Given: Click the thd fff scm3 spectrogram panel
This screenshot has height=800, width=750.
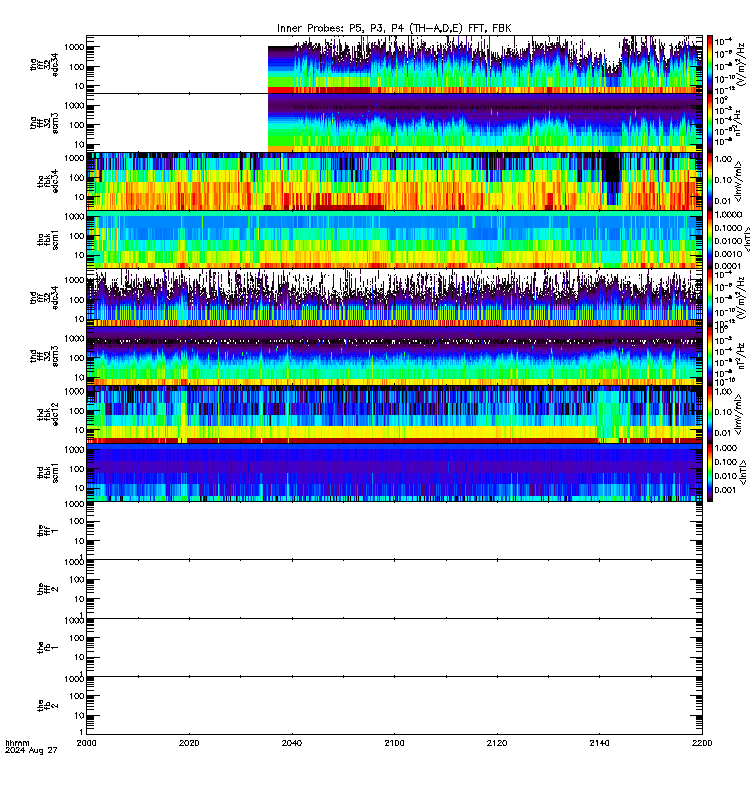Looking at the screenshot, I should coord(394,356).
